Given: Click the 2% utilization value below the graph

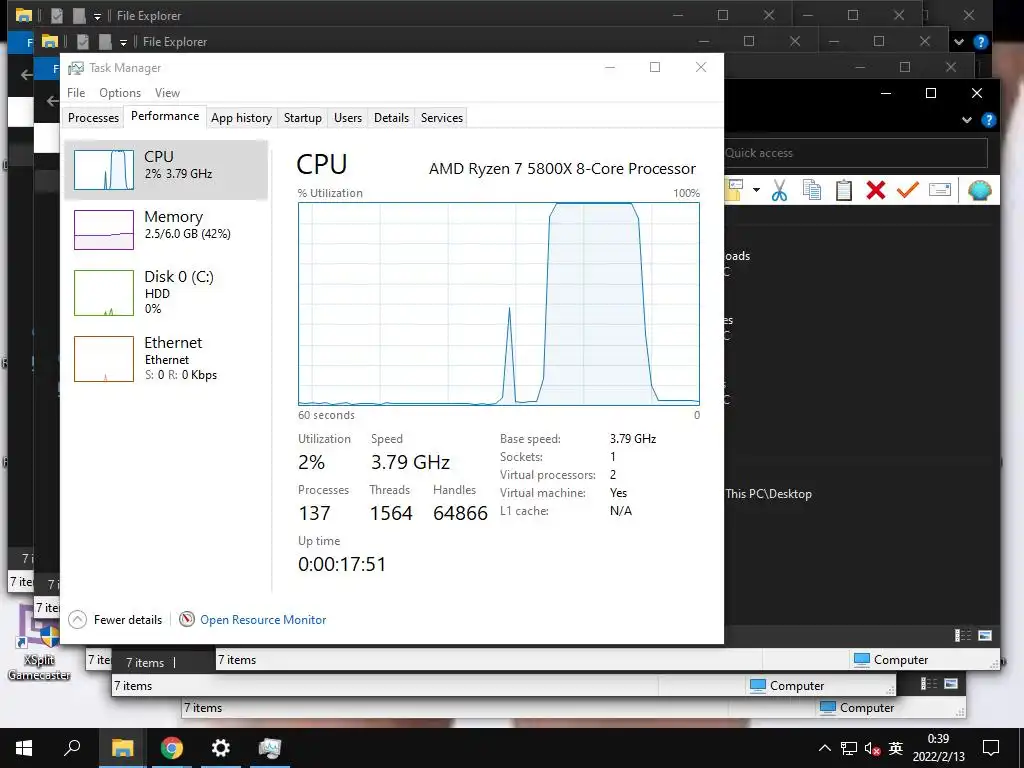Looking at the screenshot, I should (312, 462).
